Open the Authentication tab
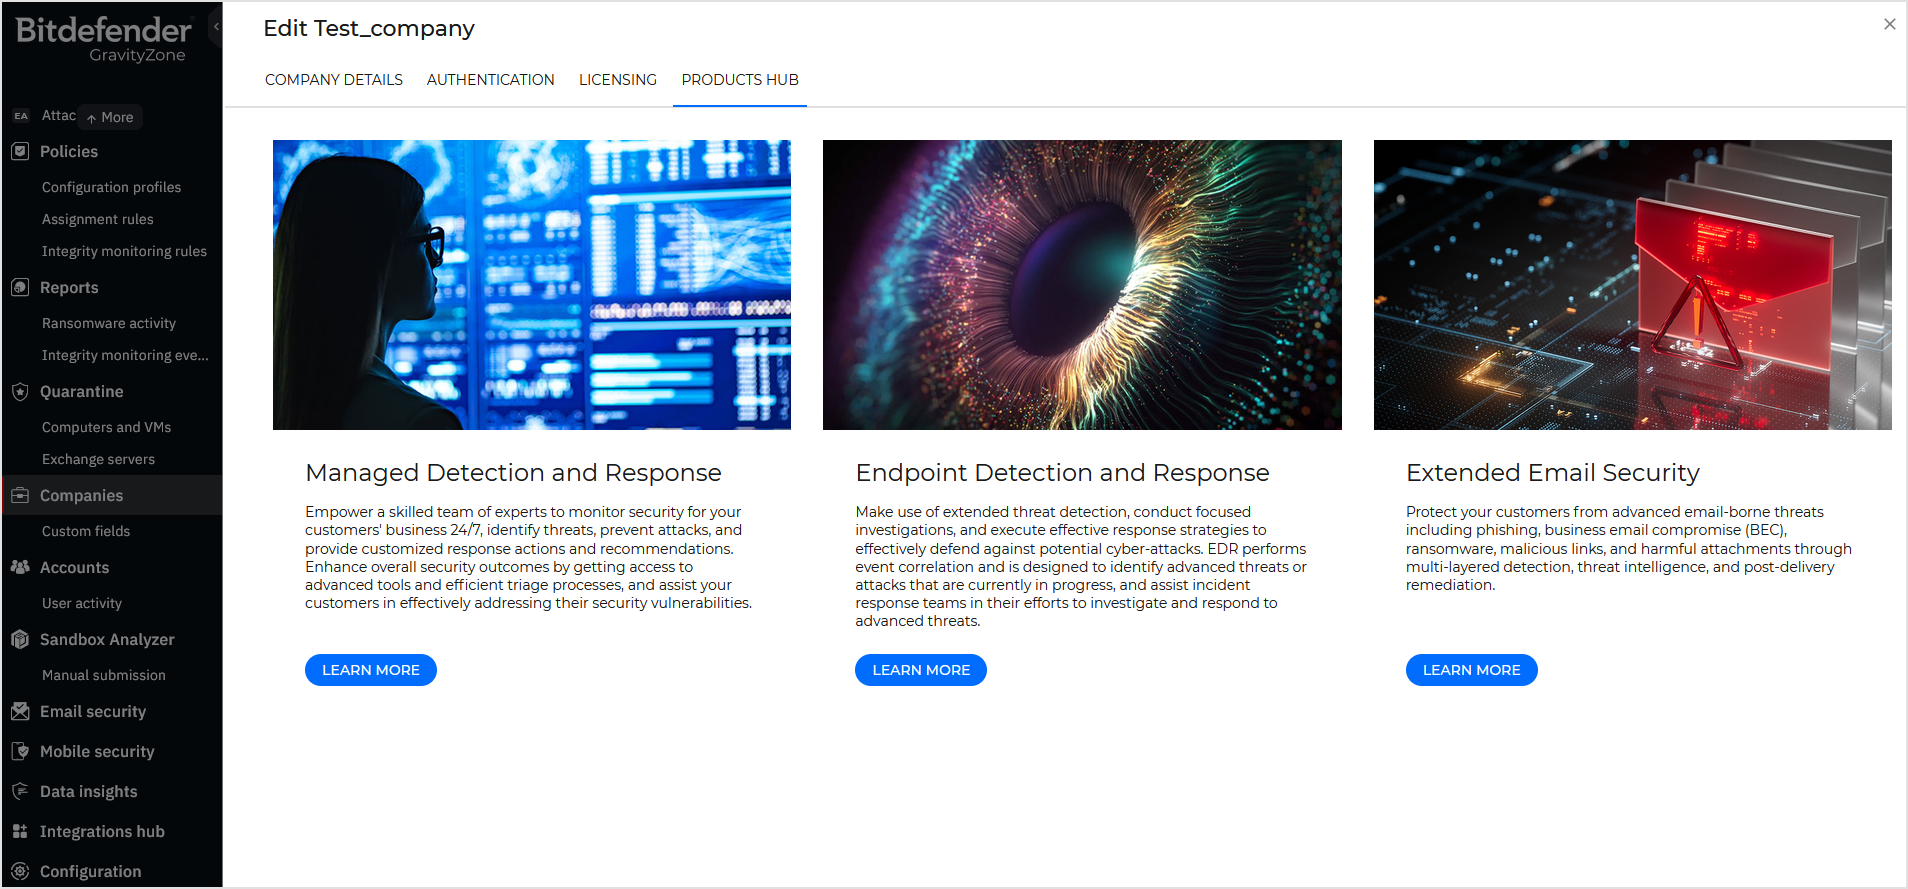 (x=490, y=80)
